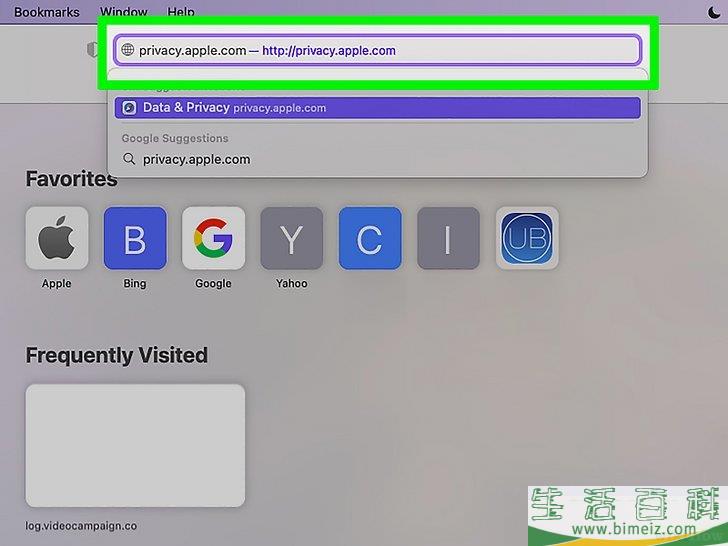Click the globe icon in address bar
This screenshot has width=728, height=546.
pyautogui.click(x=127, y=50)
